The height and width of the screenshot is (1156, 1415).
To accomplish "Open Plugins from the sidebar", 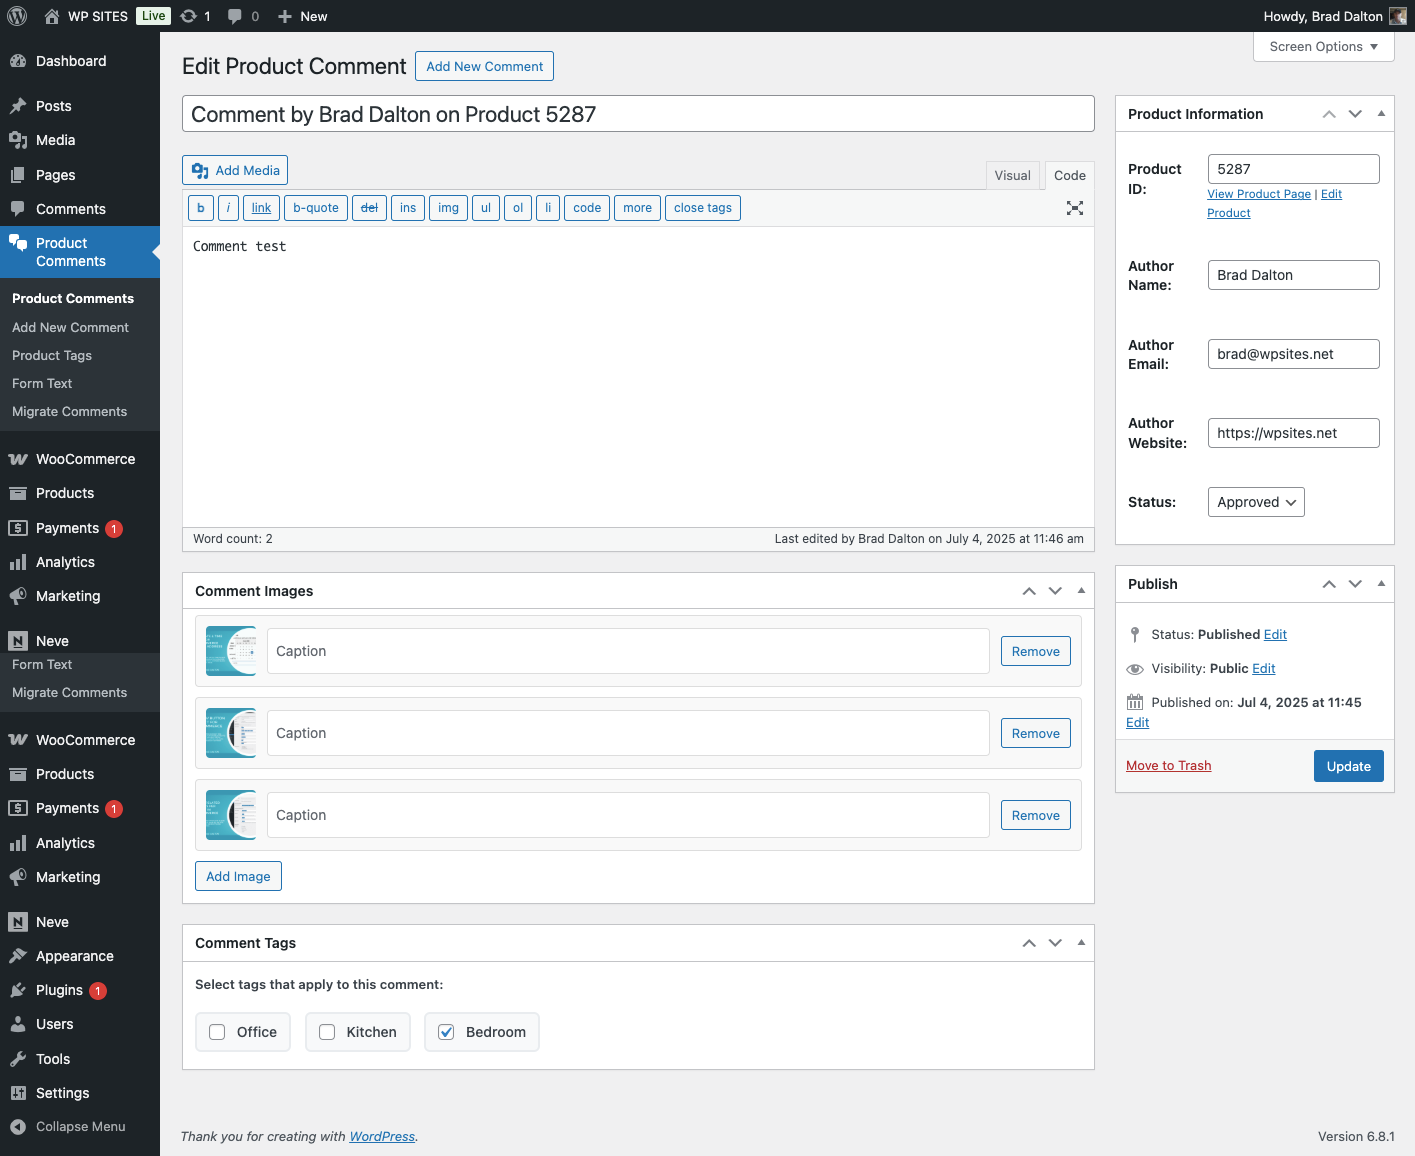I will coord(59,990).
